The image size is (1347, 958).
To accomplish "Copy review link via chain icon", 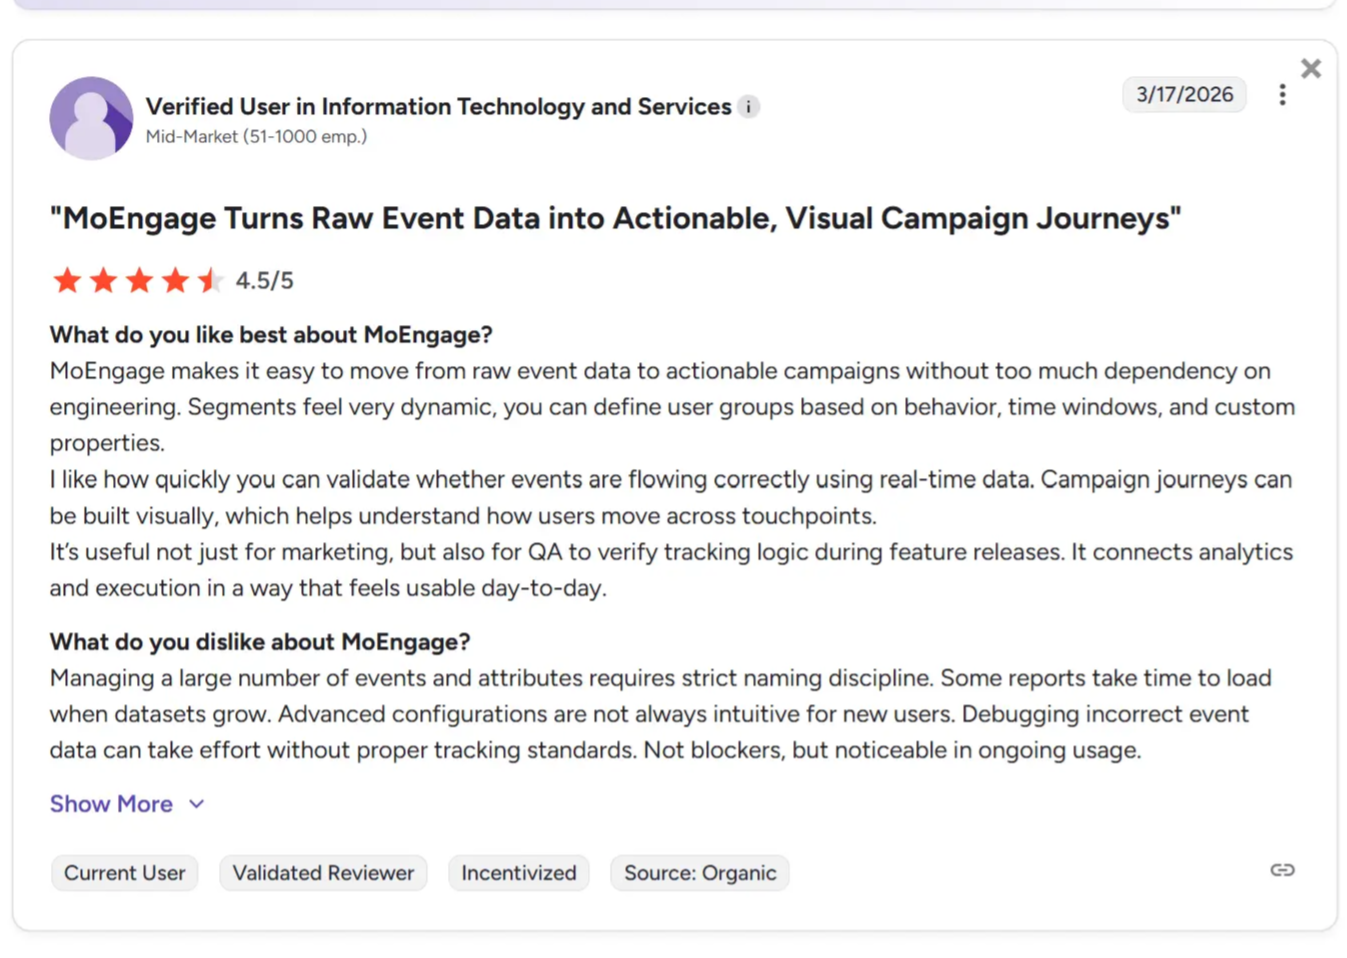I will pyautogui.click(x=1282, y=871).
